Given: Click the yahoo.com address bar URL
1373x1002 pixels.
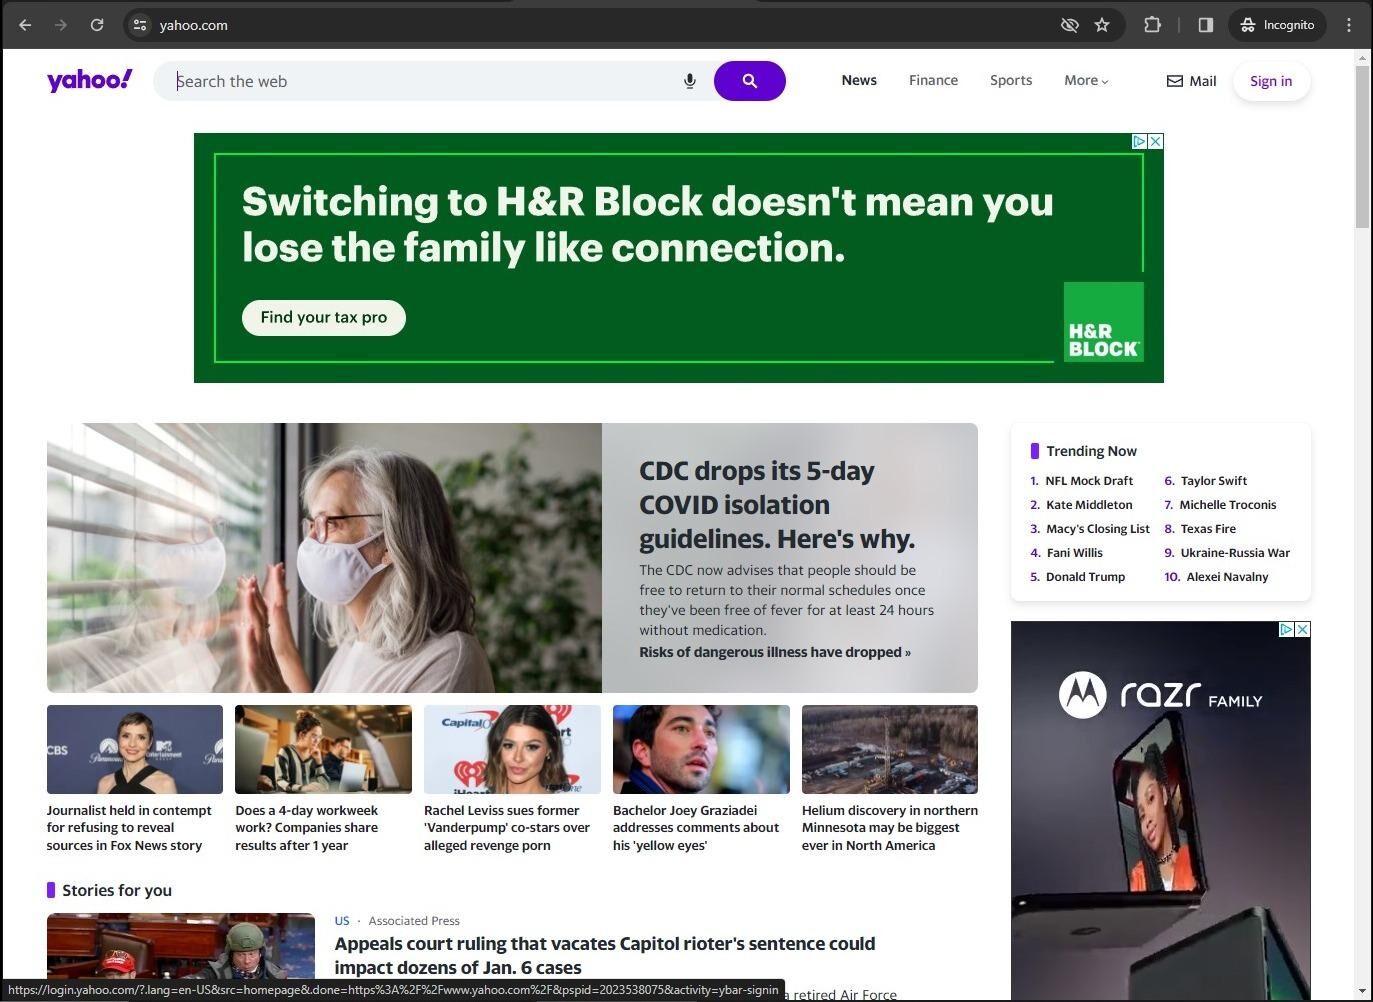Looking at the screenshot, I should click(x=193, y=25).
